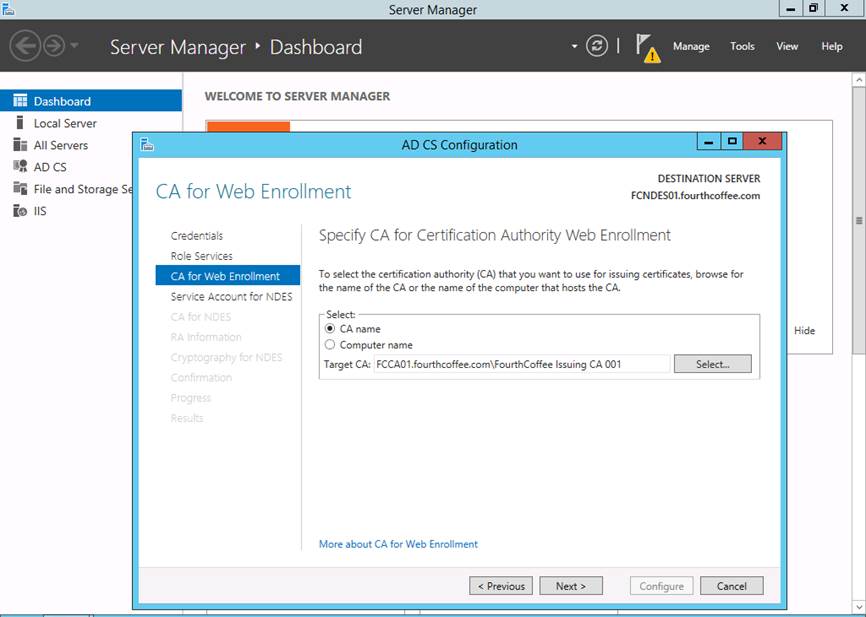Screen dimensions: 866x617
Task: Open dropdown arrow beside refresh icon
Action: click(574, 46)
